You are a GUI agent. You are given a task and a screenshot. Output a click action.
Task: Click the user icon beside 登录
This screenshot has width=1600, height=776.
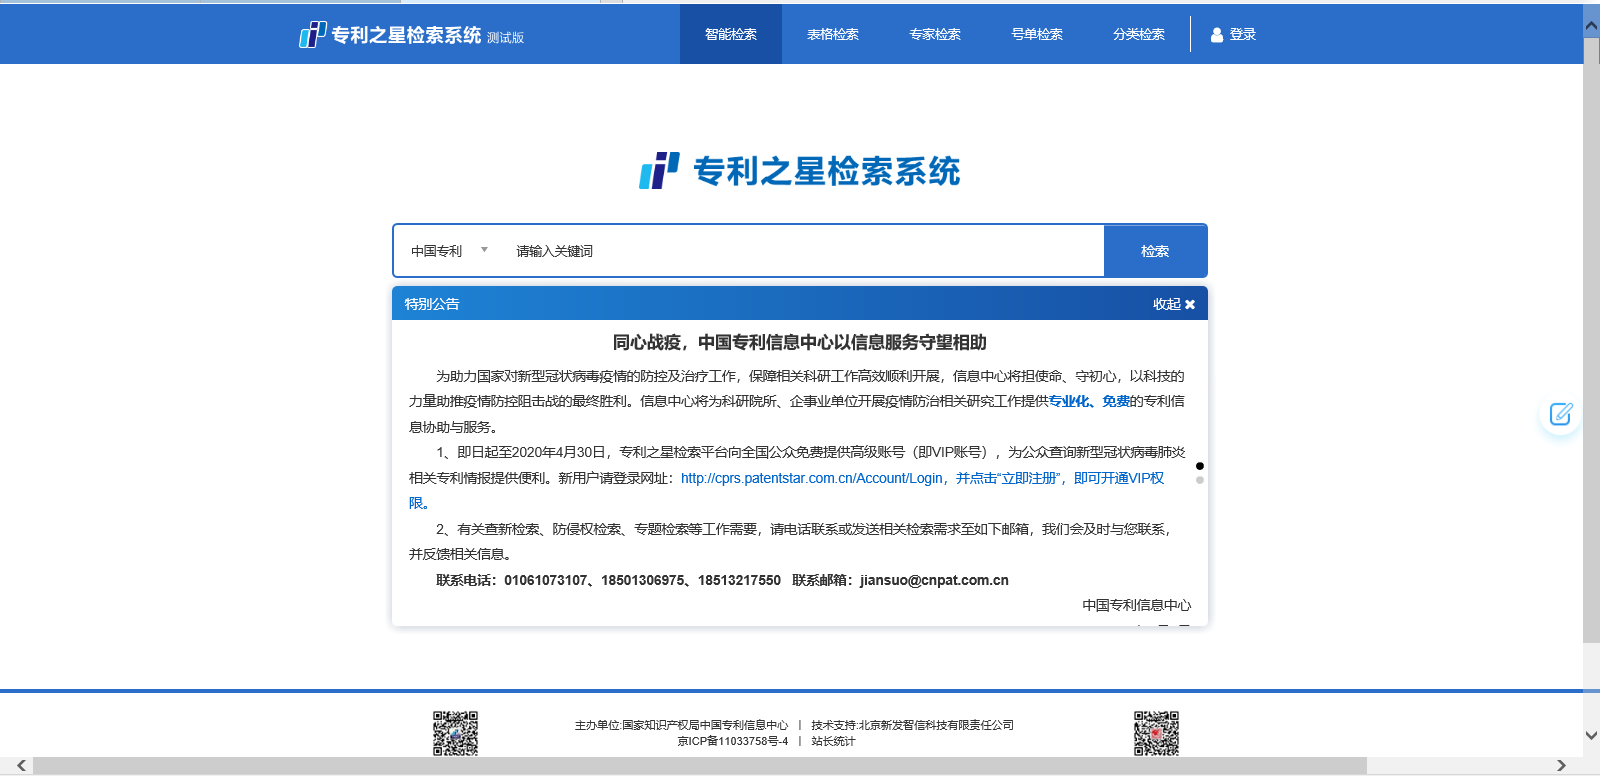[x=1217, y=35]
